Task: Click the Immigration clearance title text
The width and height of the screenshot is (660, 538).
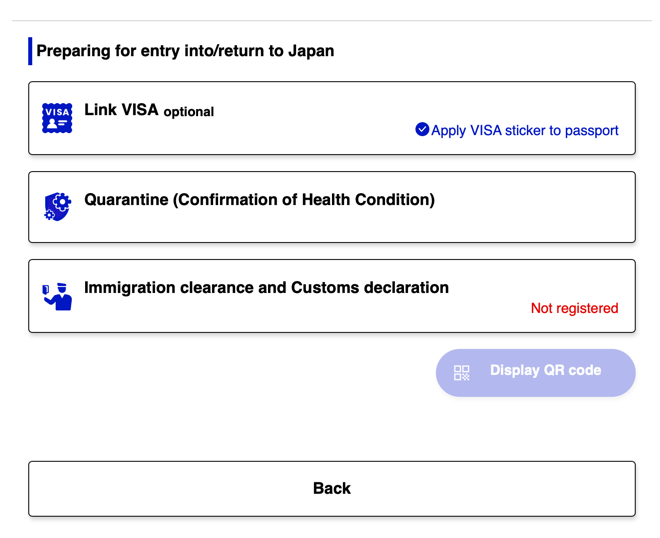Action: click(266, 287)
